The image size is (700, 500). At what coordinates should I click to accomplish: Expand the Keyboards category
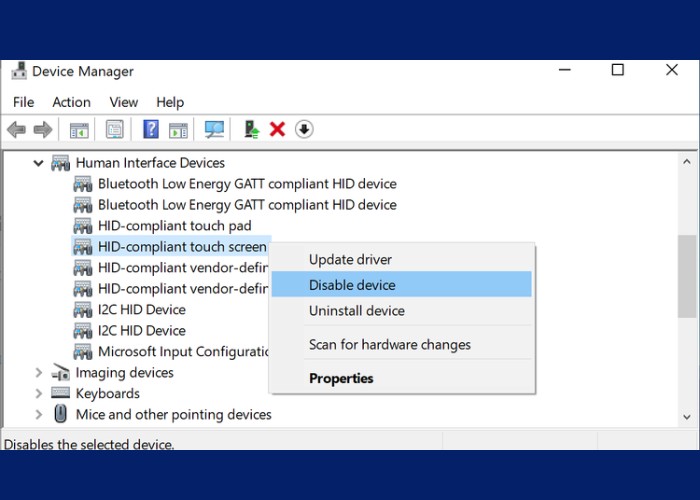point(39,394)
